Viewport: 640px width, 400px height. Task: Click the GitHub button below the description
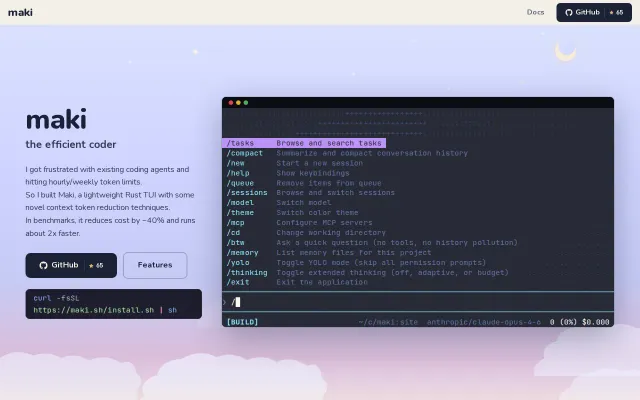click(71, 265)
